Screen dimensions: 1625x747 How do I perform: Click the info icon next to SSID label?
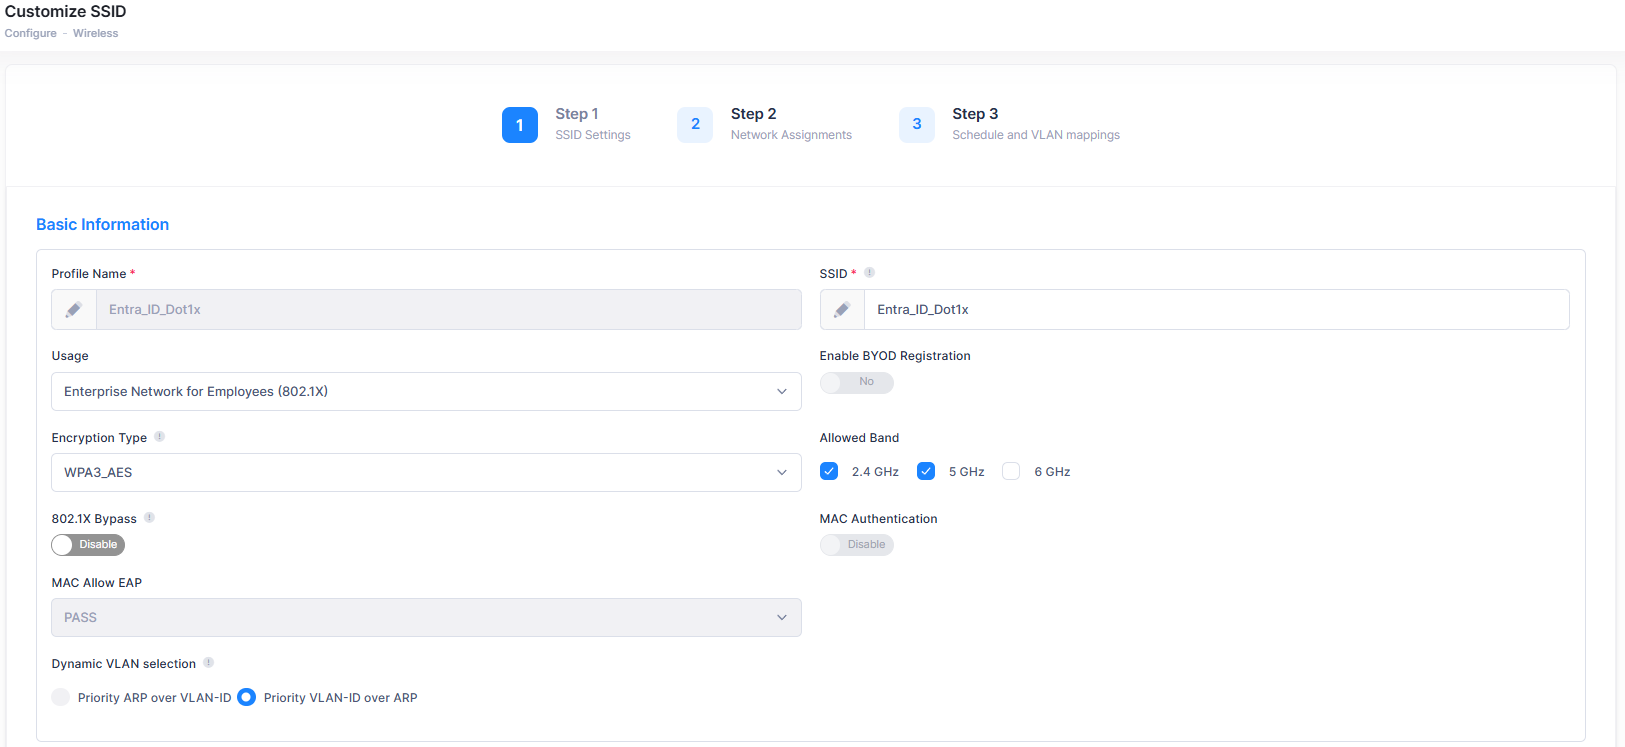(869, 273)
